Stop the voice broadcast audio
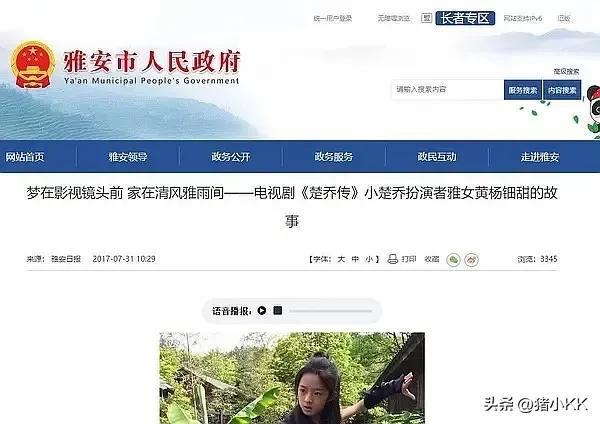600x424 pixels. click(278, 310)
